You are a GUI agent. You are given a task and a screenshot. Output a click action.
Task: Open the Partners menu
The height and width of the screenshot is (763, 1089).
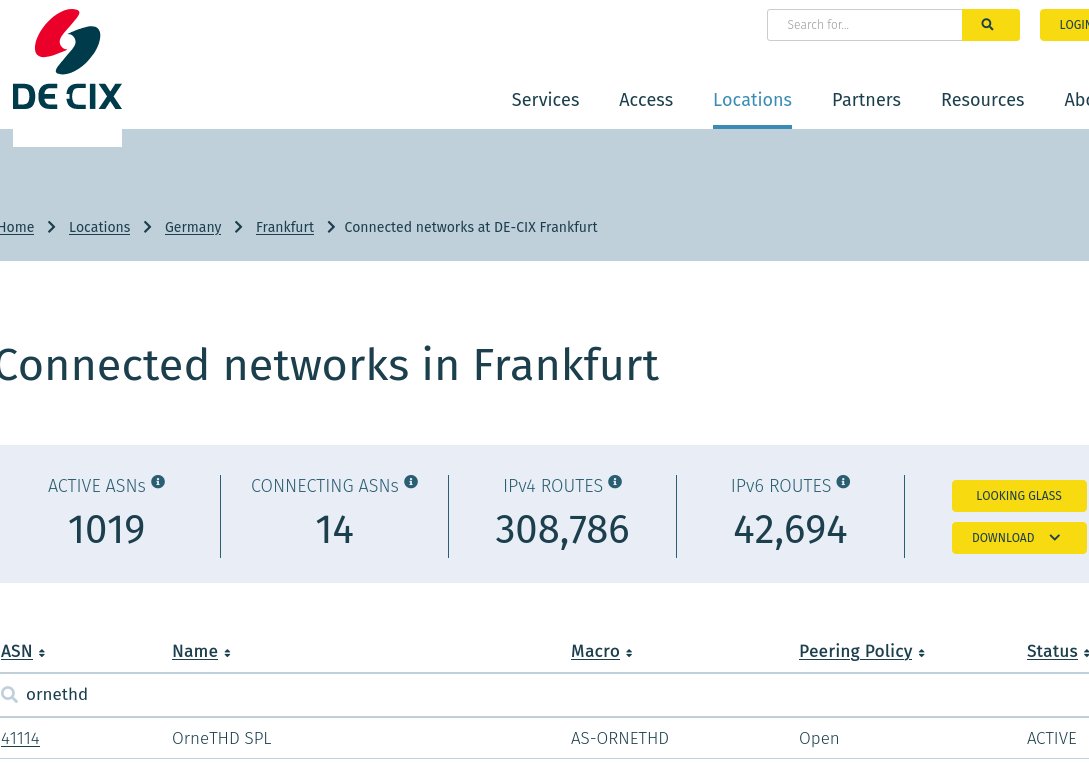tap(866, 100)
